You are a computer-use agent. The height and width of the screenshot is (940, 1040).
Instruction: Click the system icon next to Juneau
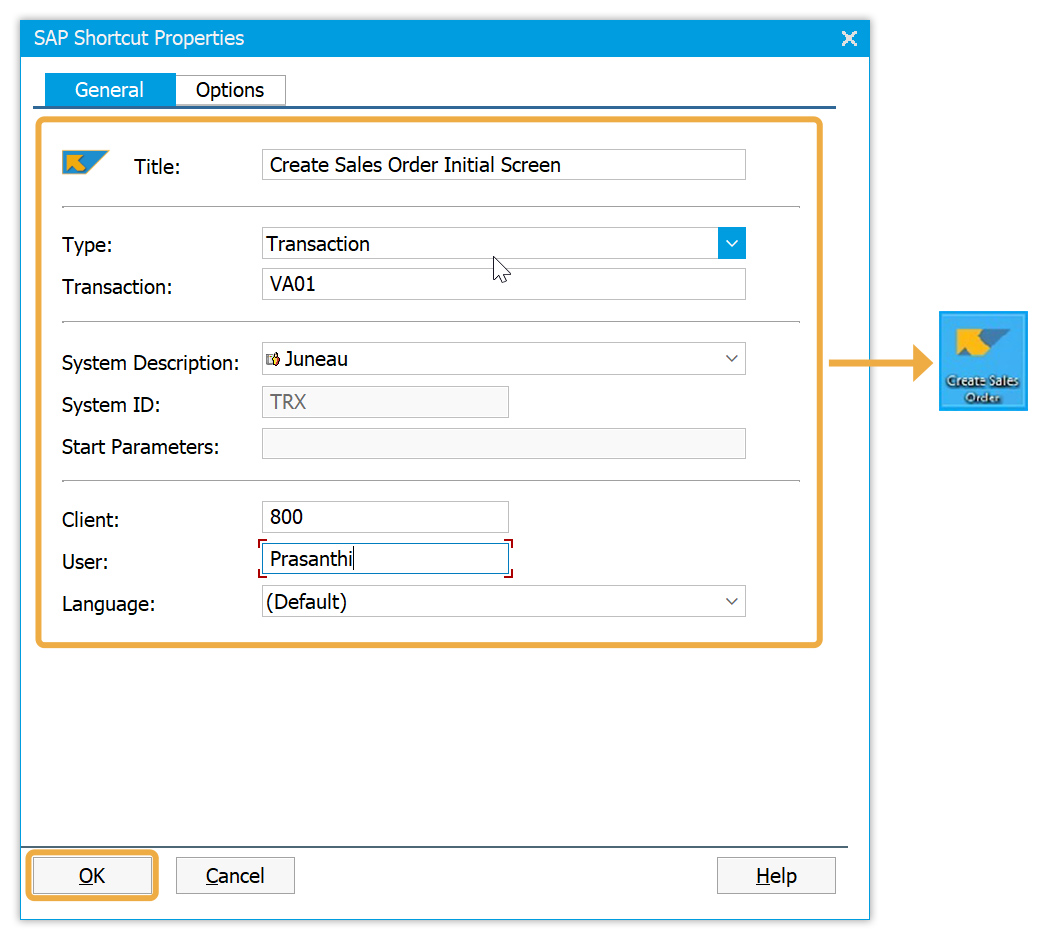coord(273,359)
